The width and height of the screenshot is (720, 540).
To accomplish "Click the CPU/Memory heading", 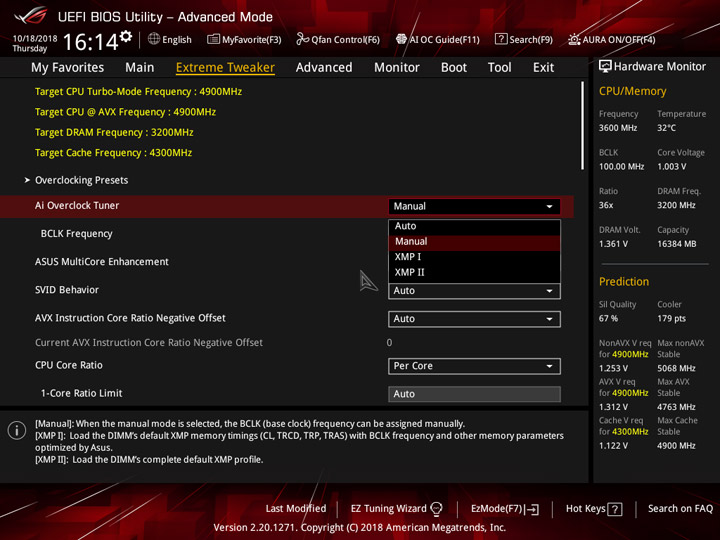I will pyautogui.click(x=632, y=91).
